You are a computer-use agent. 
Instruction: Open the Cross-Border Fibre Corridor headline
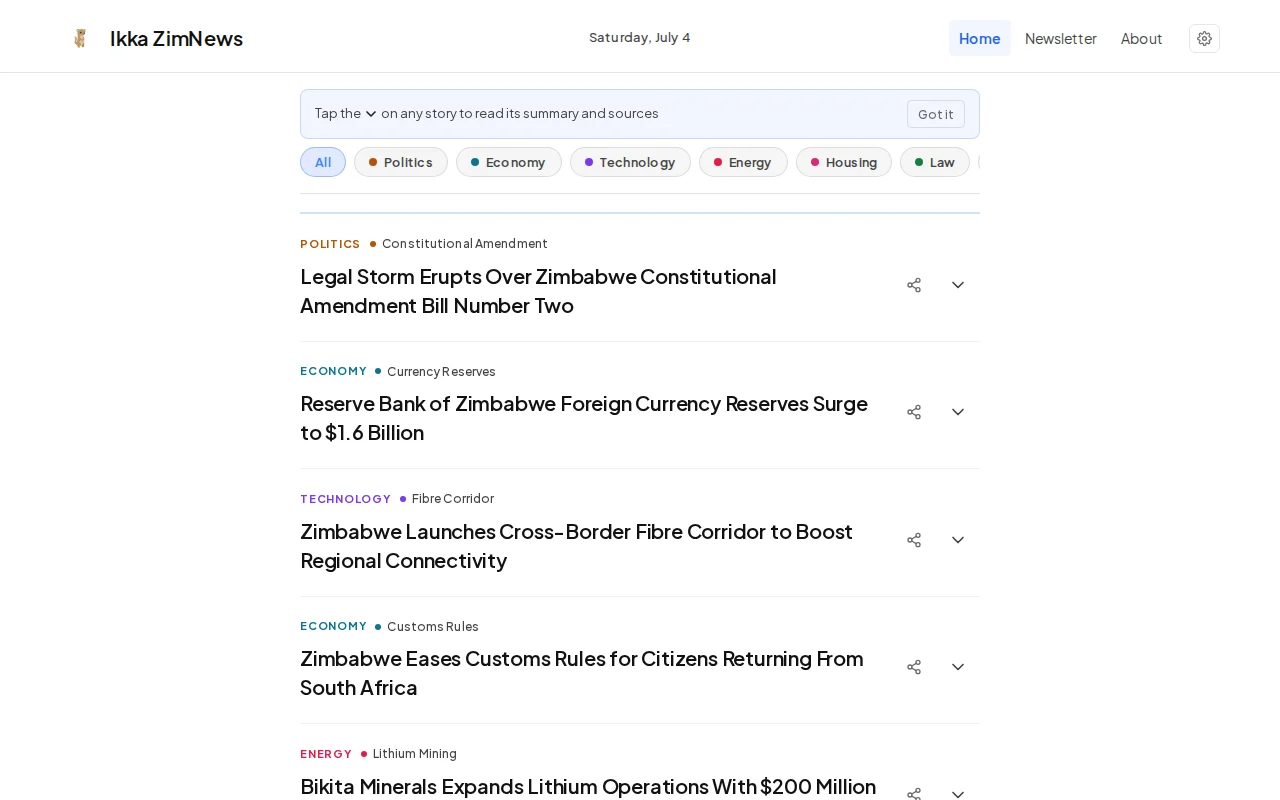(x=576, y=546)
